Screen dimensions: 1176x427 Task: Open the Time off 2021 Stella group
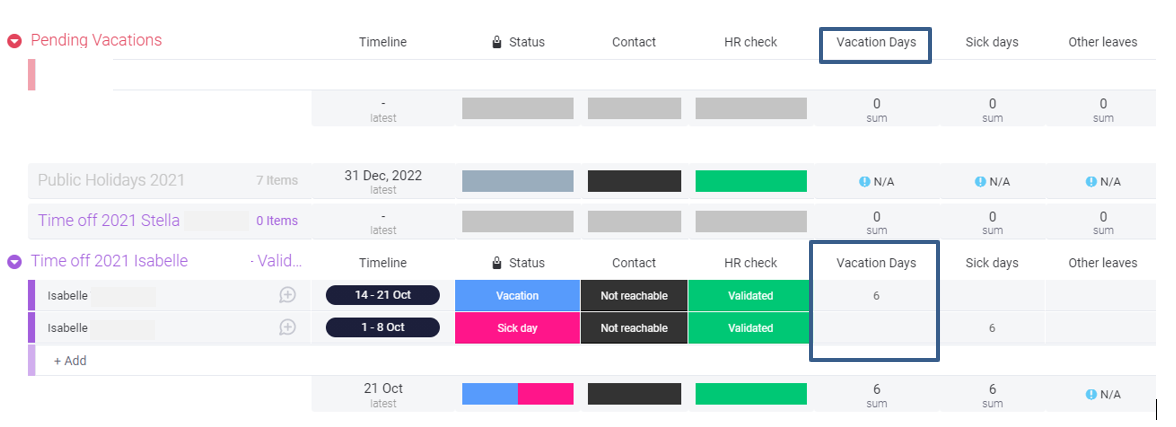tap(109, 220)
